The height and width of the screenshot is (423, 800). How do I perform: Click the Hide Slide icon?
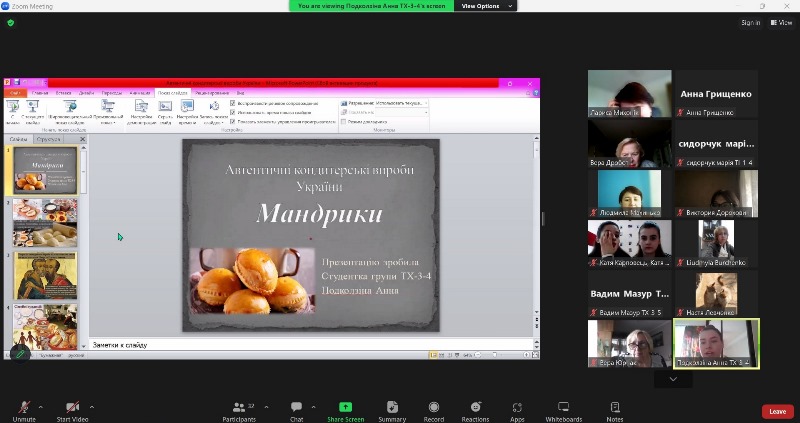165,106
